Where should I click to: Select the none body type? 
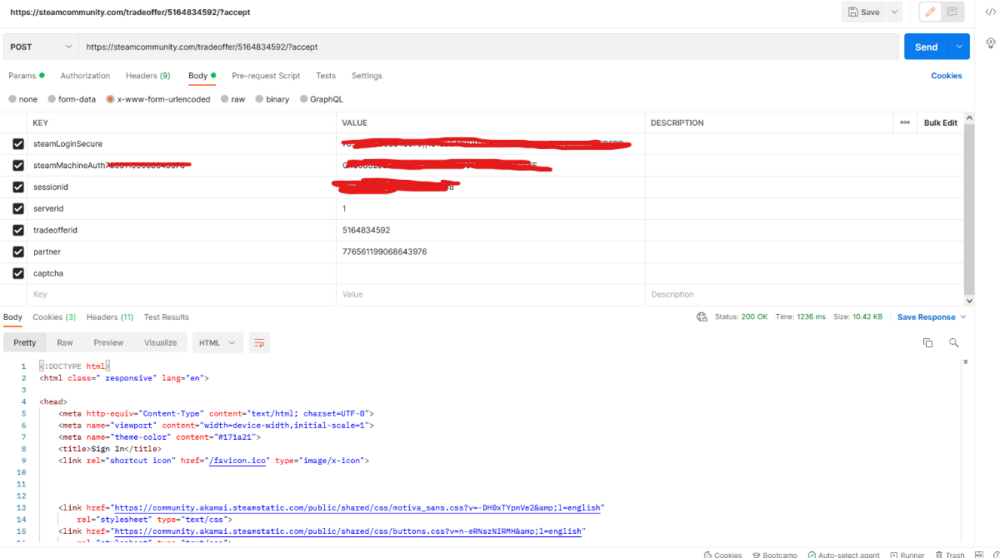point(12,99)
